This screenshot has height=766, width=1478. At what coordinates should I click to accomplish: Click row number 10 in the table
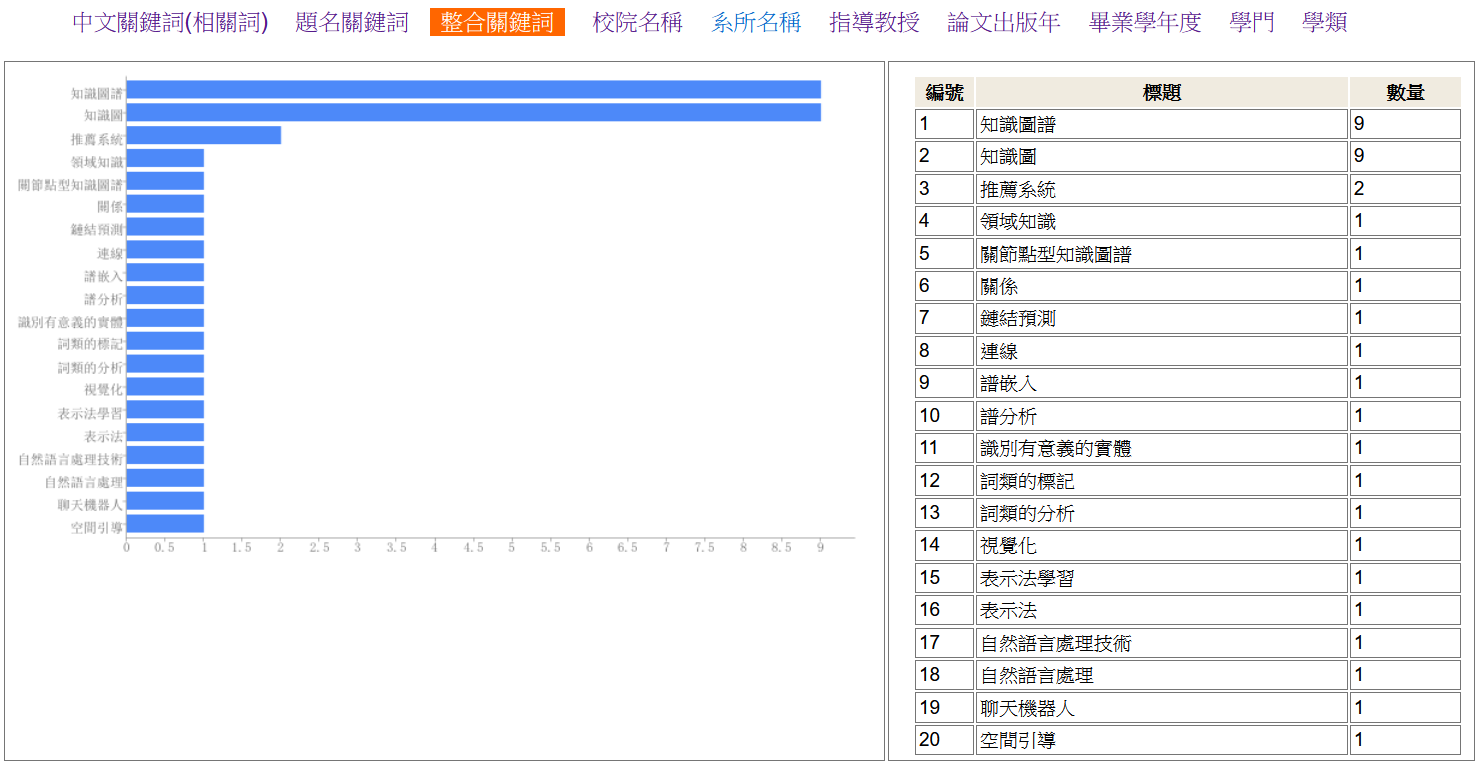(x=944, y=416)
